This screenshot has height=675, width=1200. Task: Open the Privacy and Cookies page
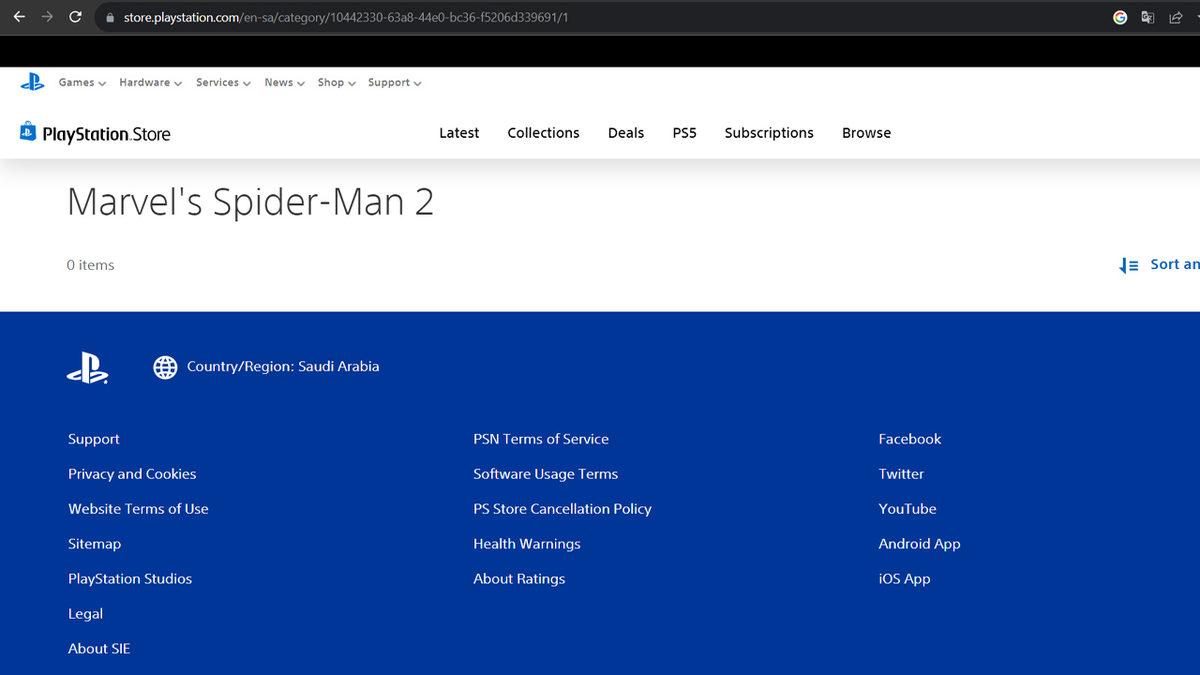[x=131, y=473]
